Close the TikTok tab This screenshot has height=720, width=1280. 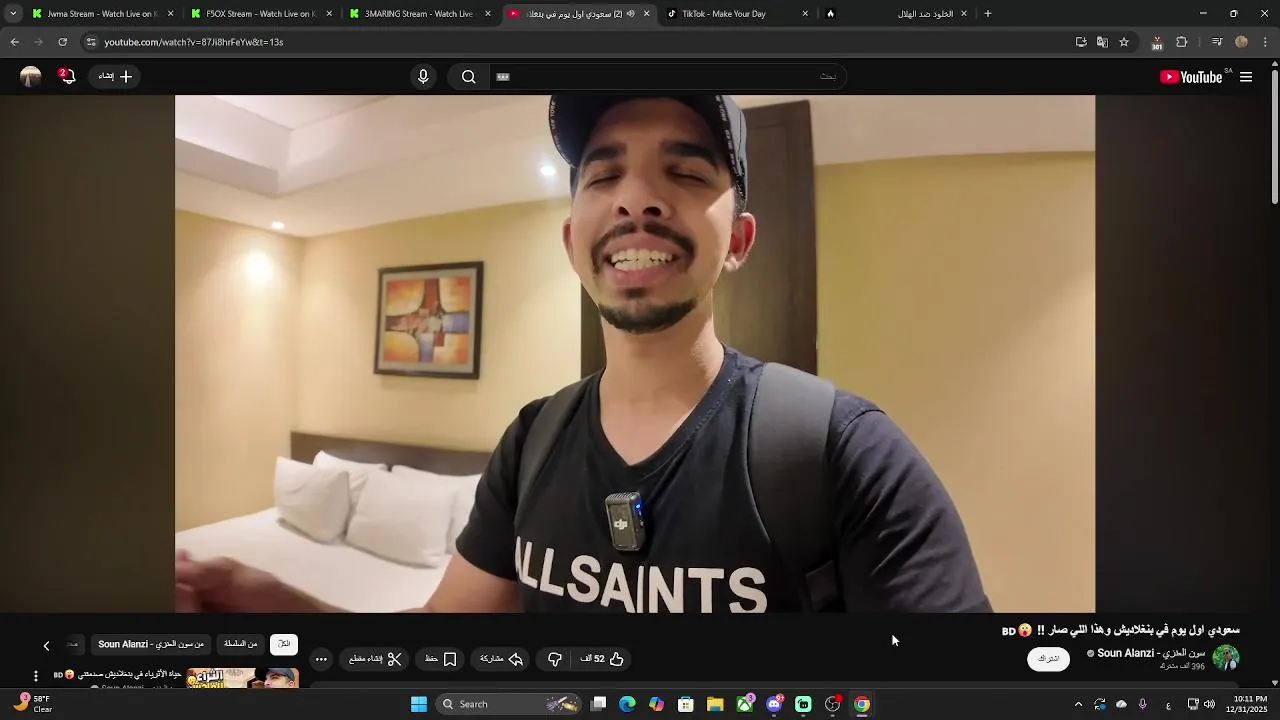(805, 14)
